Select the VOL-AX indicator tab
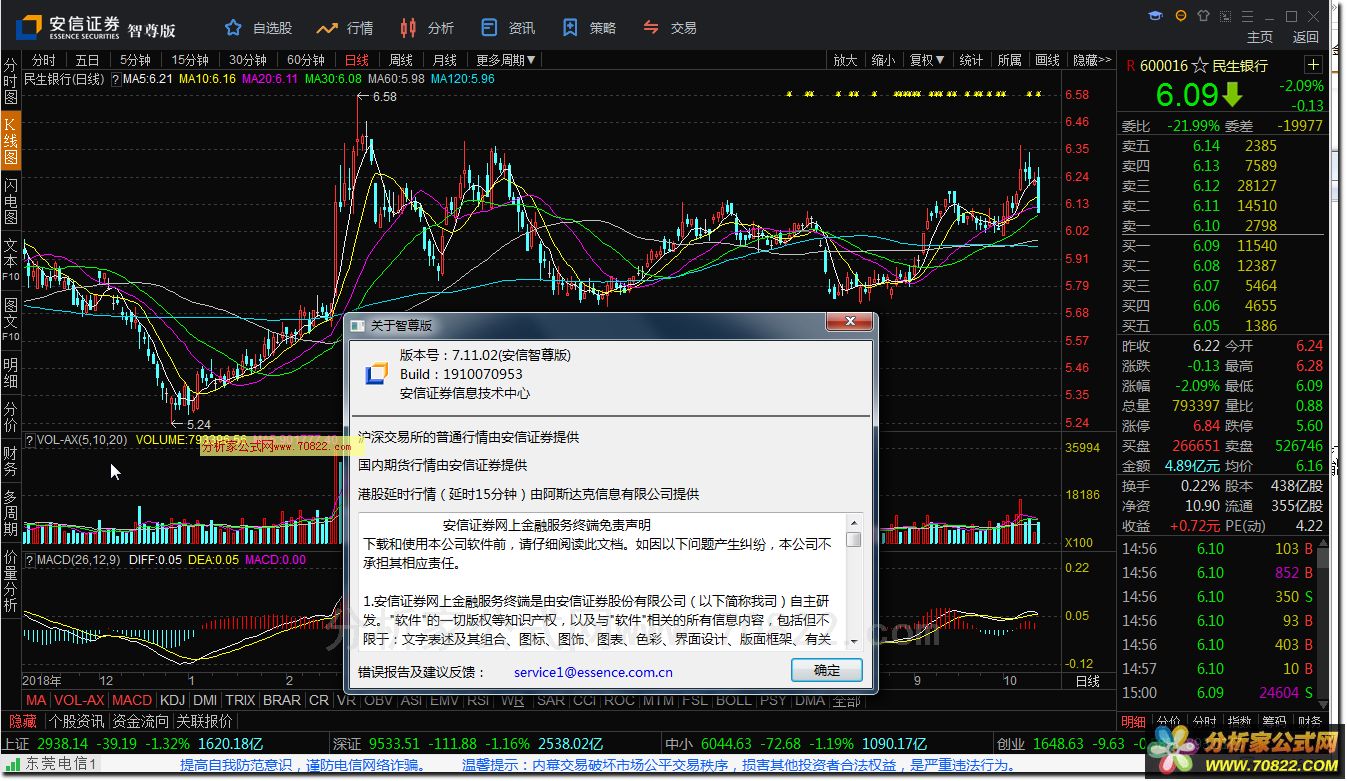Screen dimensions: 1347x781 pos(79,701)
